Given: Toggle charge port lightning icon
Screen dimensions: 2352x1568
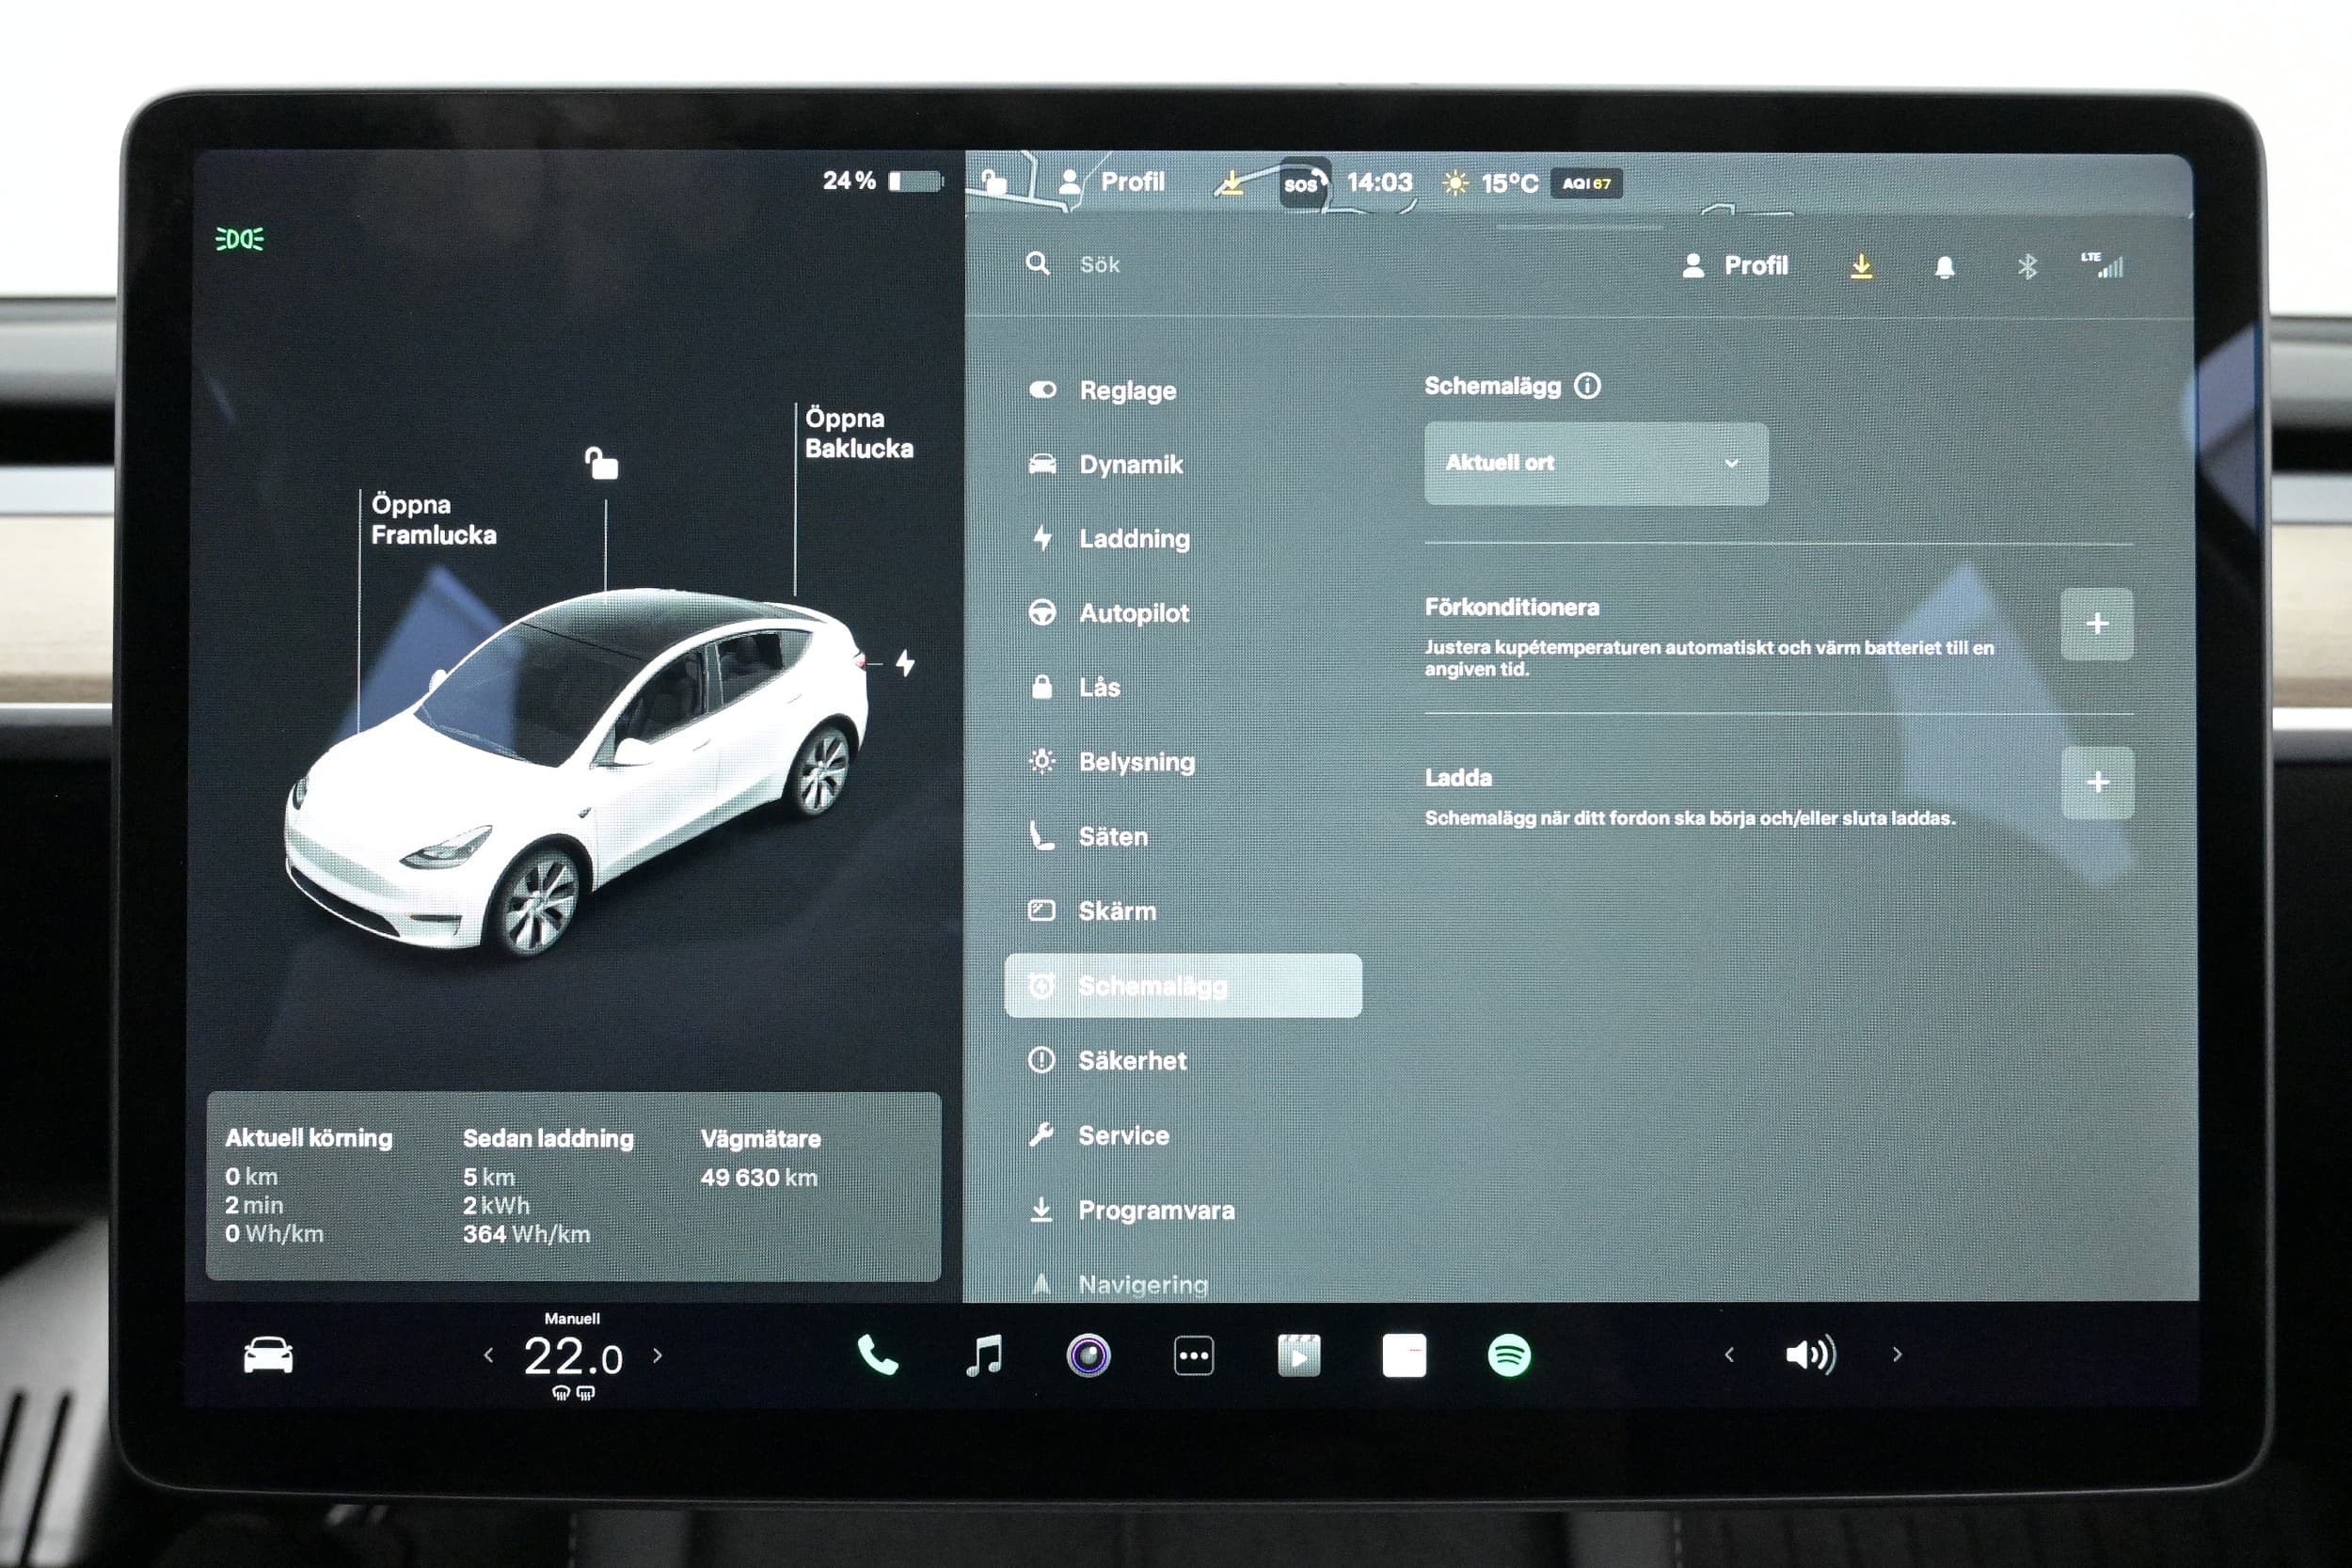Looking at the screenshot, I should click(x=905, y=663).
